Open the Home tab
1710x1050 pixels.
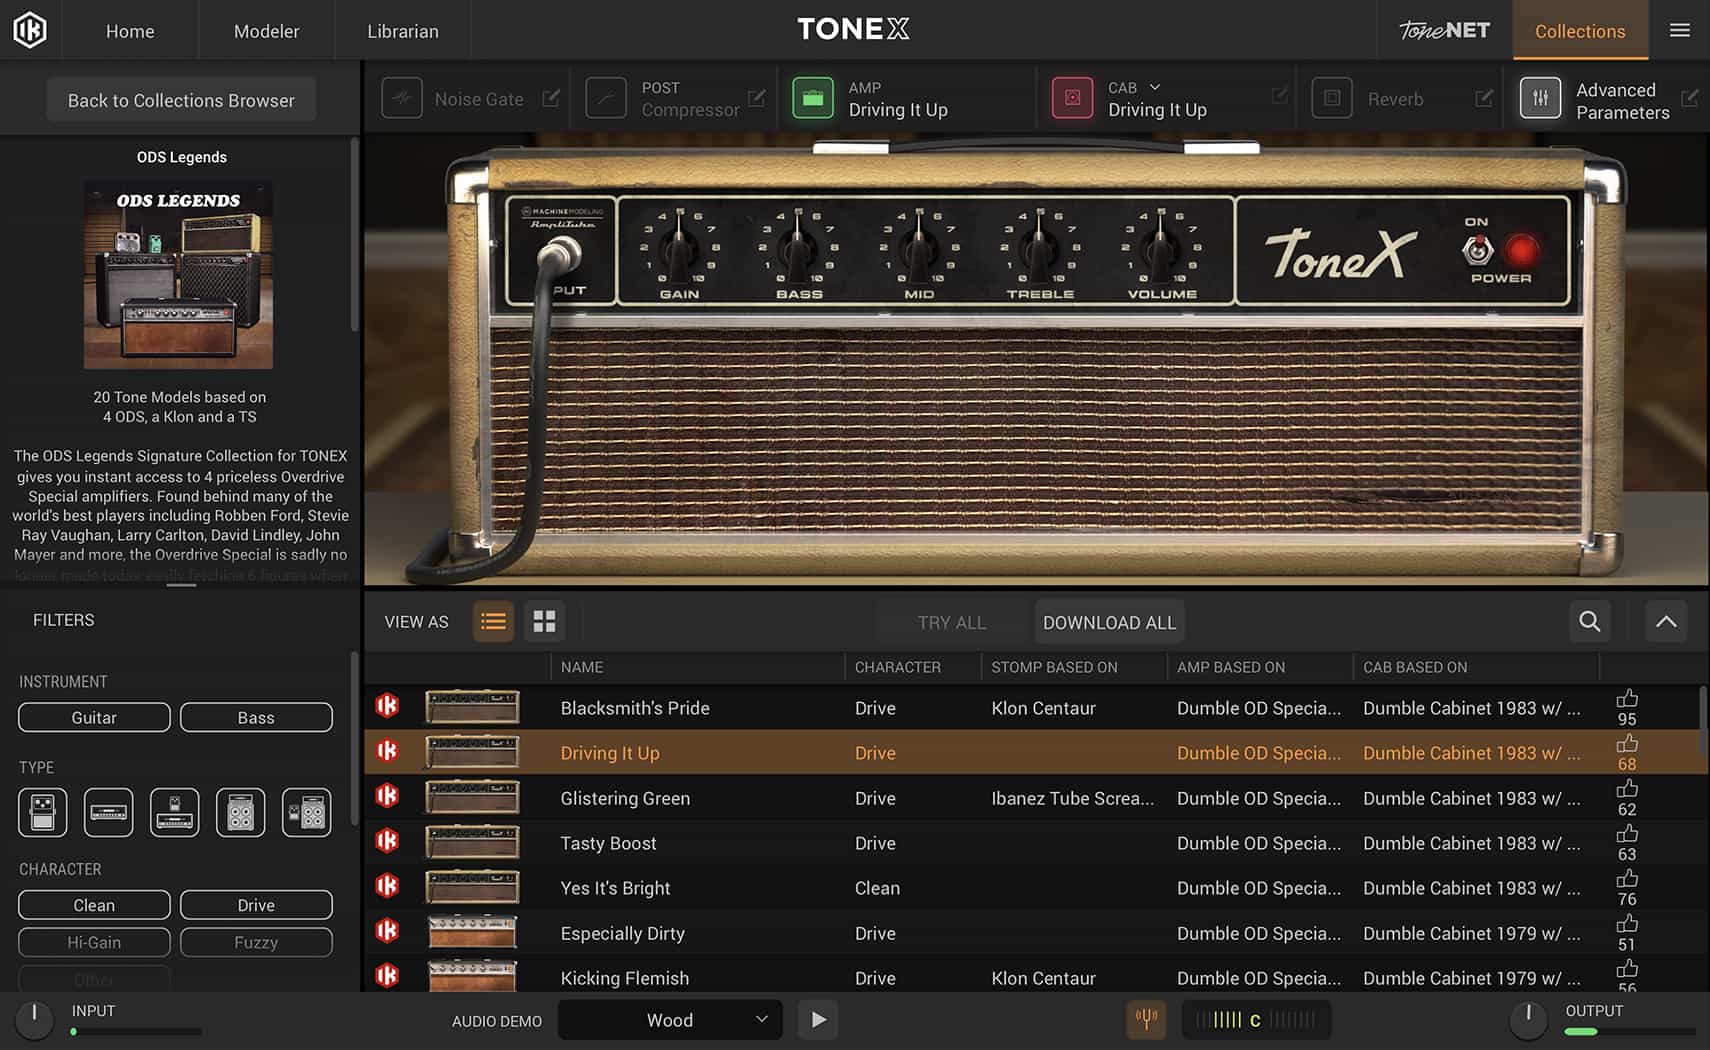tap(130, 31)
